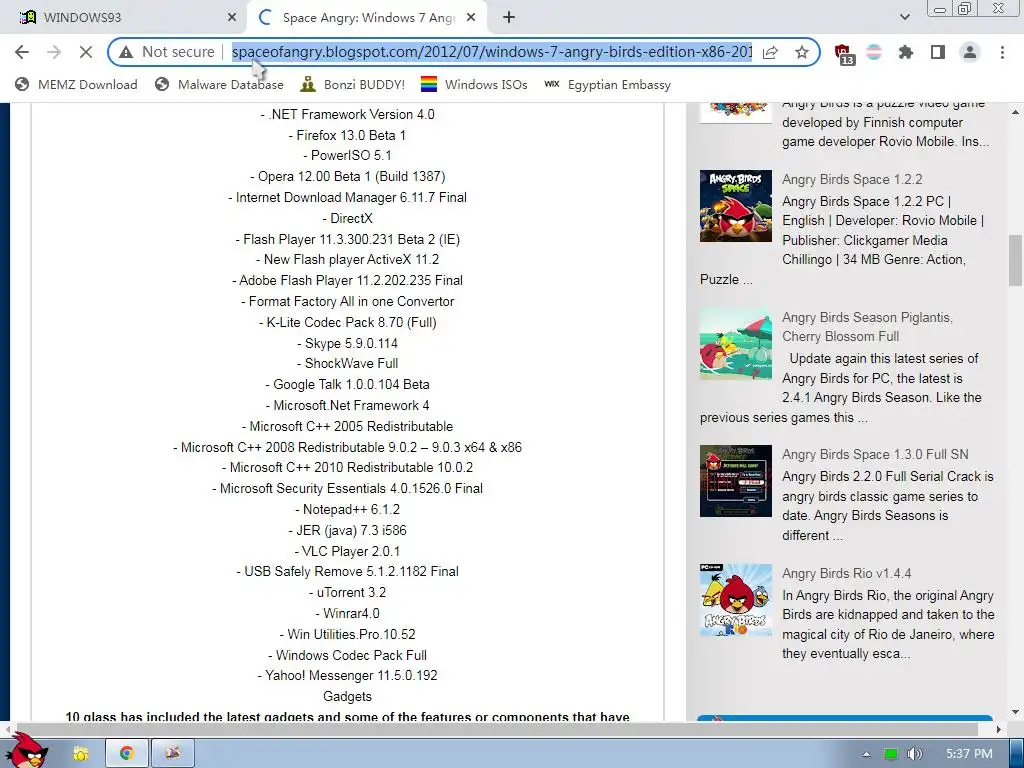Viewport: 1024px width, 768px height.
Task: Open Chrome three-dot menu
Action: (x=1002, y=52)
